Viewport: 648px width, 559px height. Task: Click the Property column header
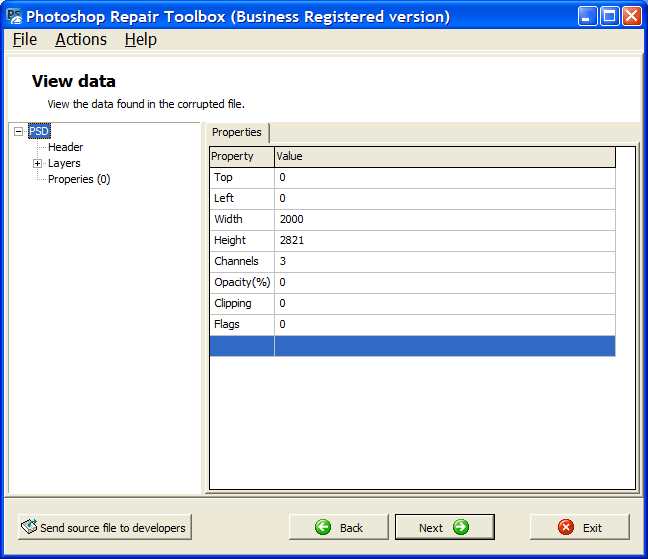click(242, 157)
